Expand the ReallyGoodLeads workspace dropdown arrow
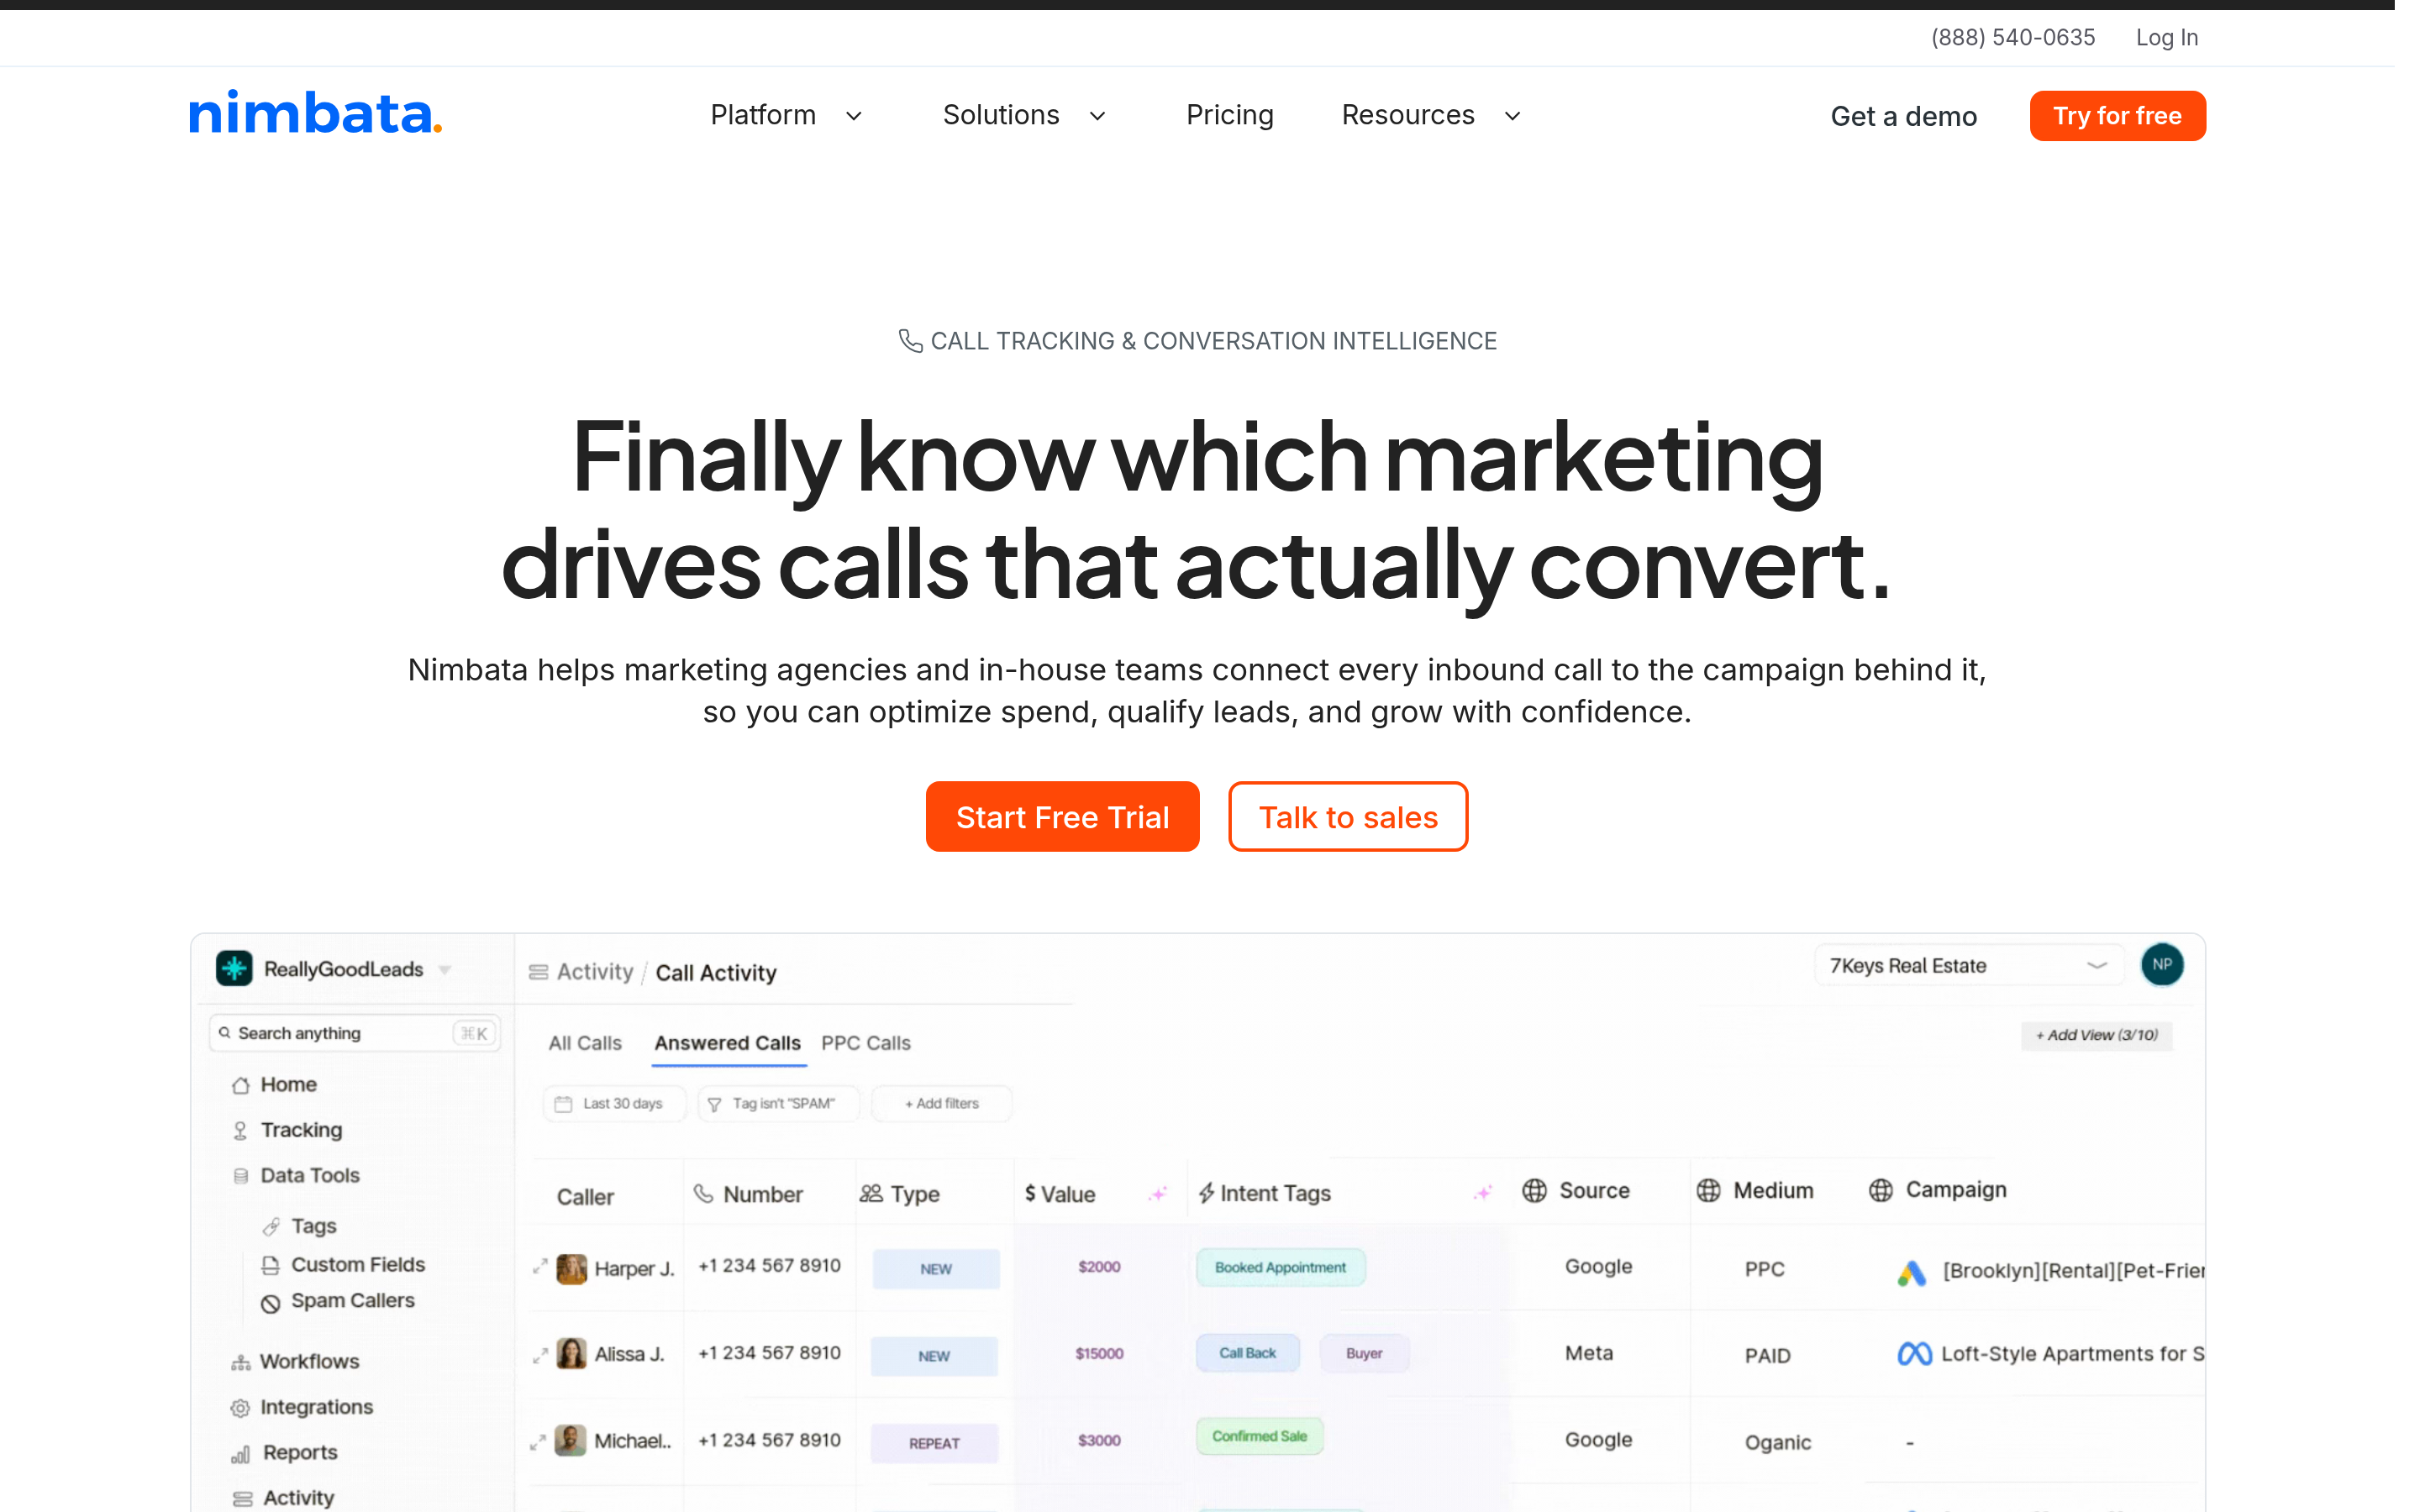Screen dimensions: 2420x1512 pos(445,969)
